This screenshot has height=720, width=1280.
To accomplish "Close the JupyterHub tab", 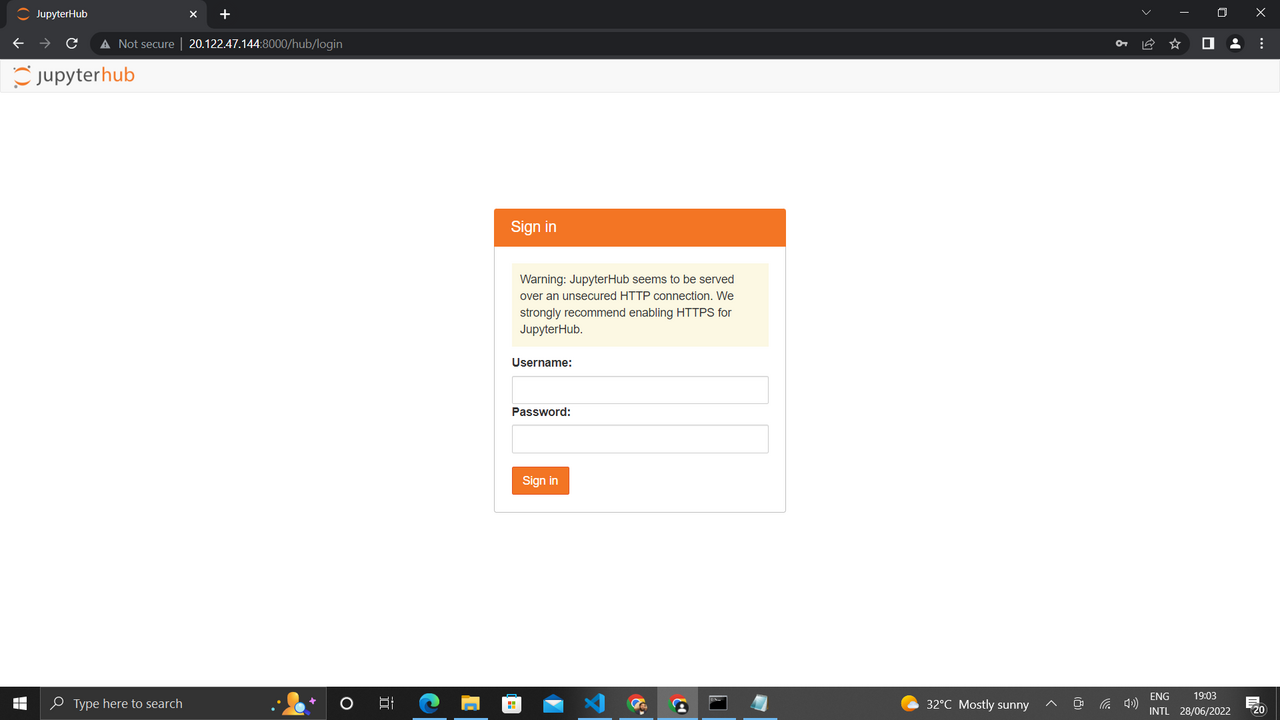I will click(x=193, y=14).
